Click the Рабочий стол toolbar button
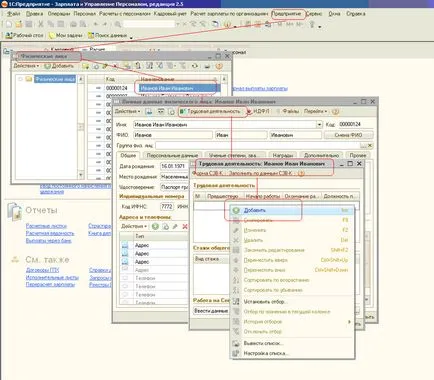Screen dimensions: 434x380 click(24, 35)
